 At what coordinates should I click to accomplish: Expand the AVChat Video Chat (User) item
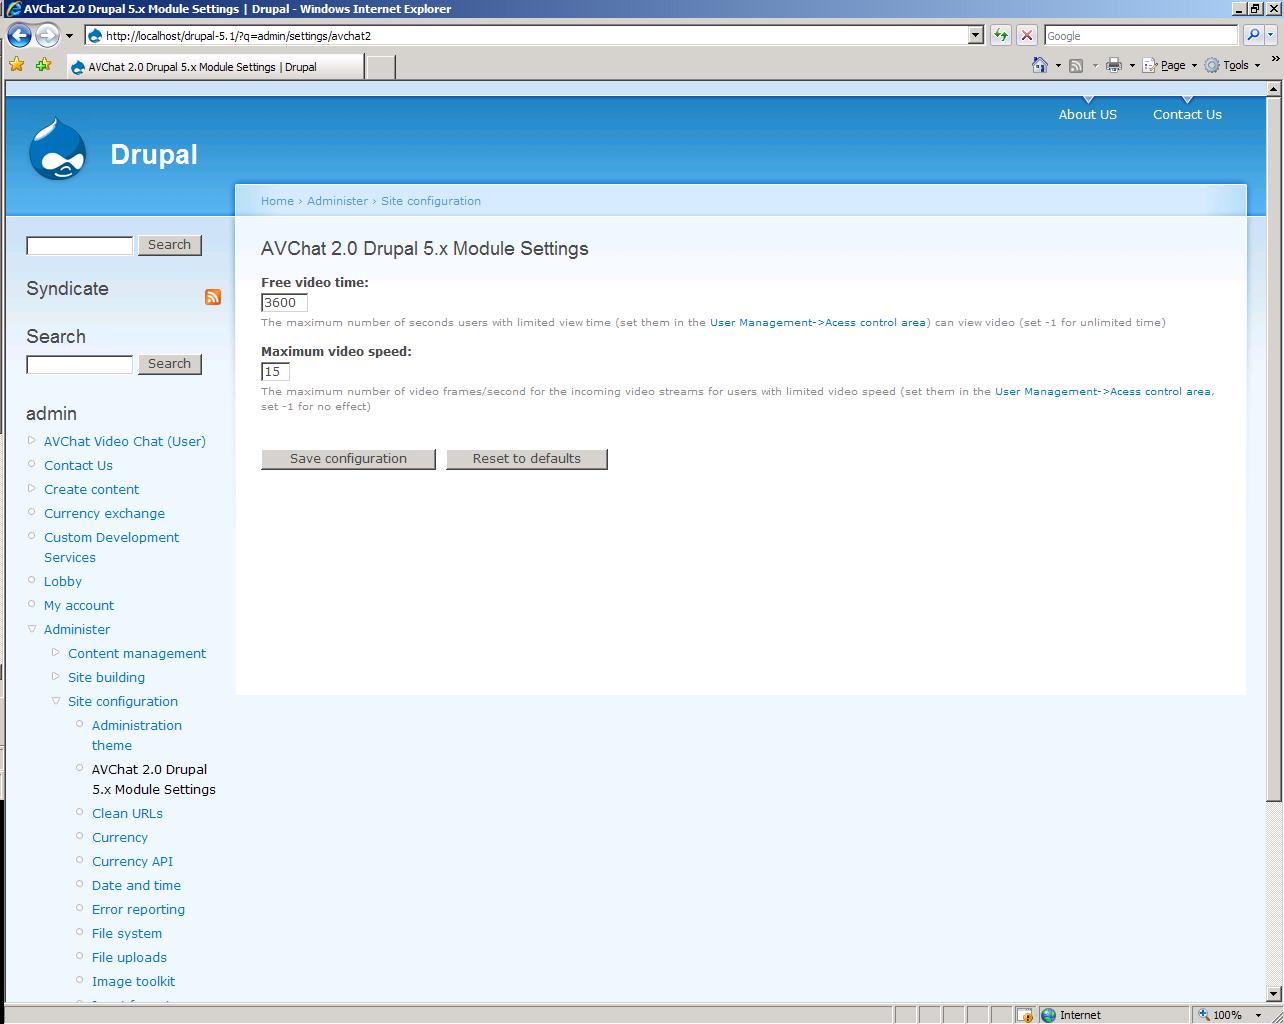pos(32,440)
